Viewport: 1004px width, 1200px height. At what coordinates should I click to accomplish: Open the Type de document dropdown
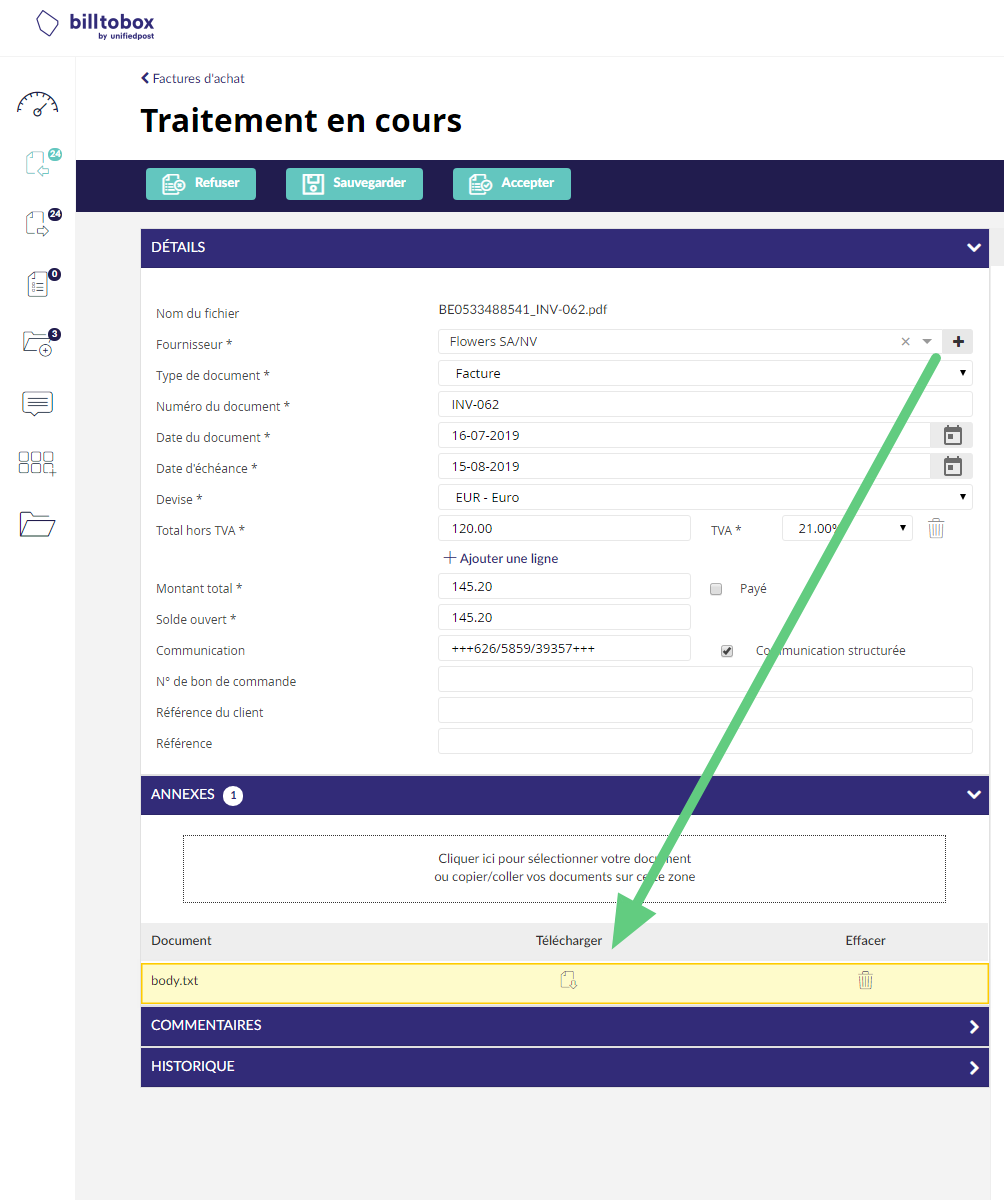(x=705, y=373)
